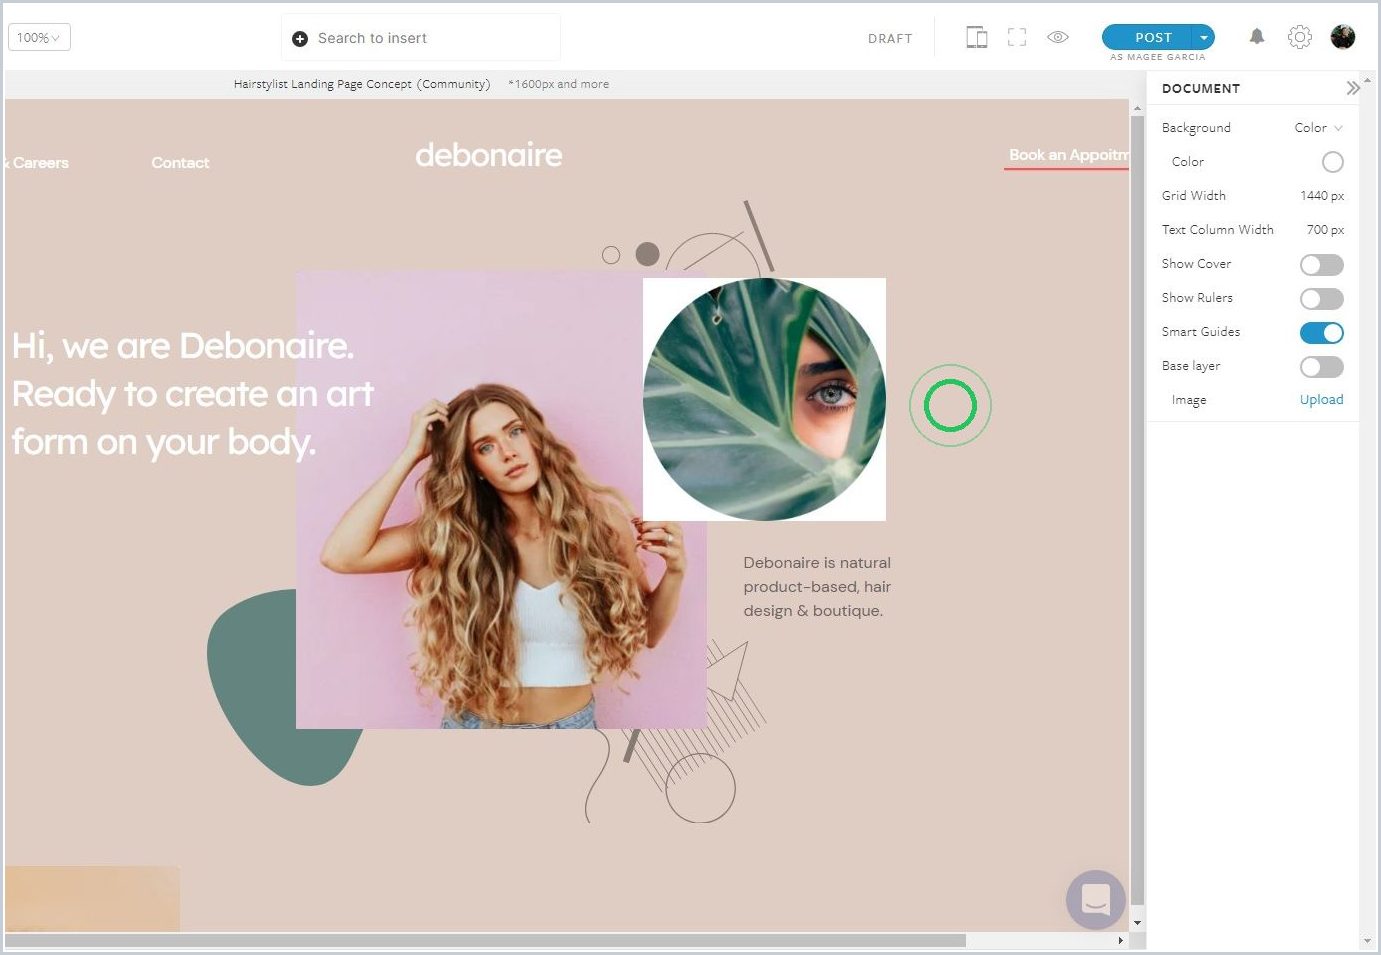Click the canvas scroll right arrow
Image resolution: width=1381 pixels, height=955 pixels.
tap(1120, 940)
